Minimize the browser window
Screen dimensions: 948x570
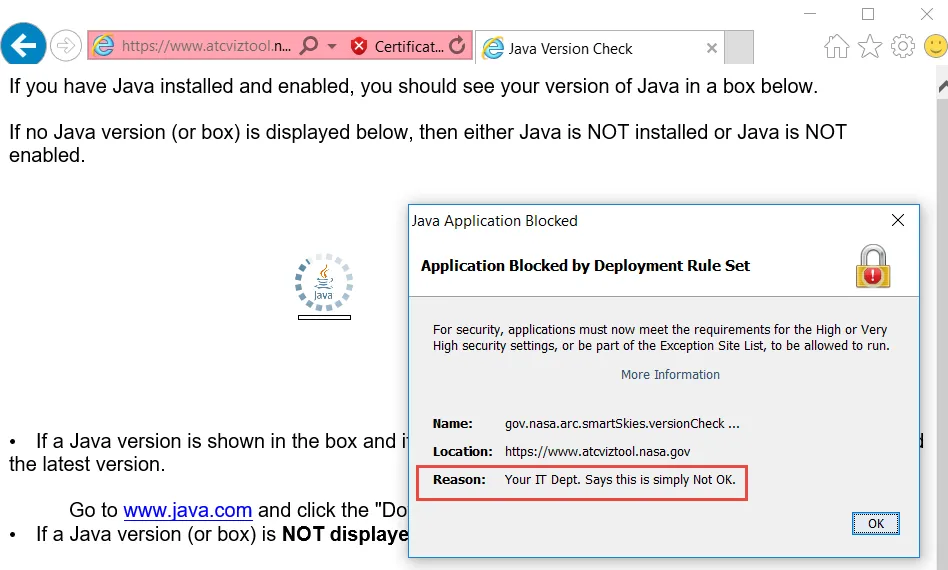click(810, 14)
